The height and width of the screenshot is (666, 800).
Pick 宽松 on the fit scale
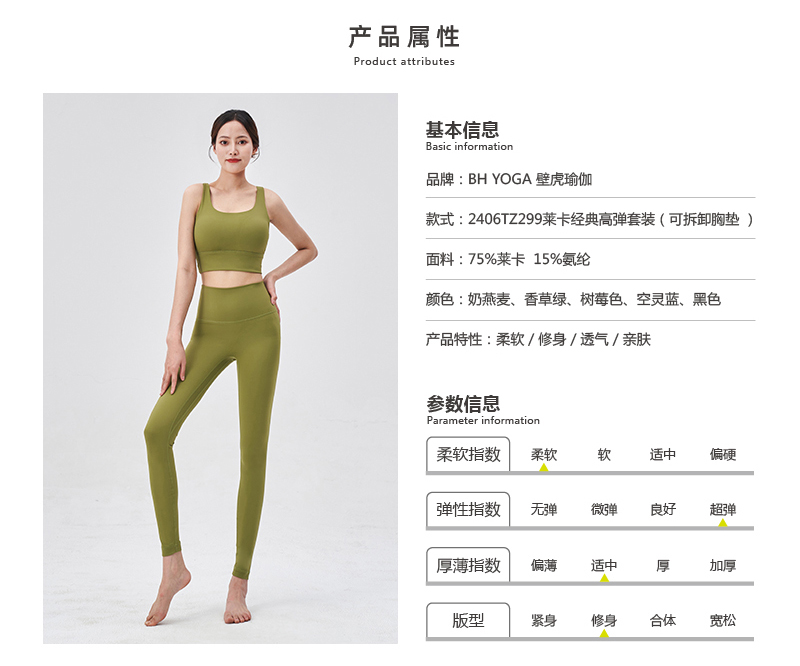[722, 621]
